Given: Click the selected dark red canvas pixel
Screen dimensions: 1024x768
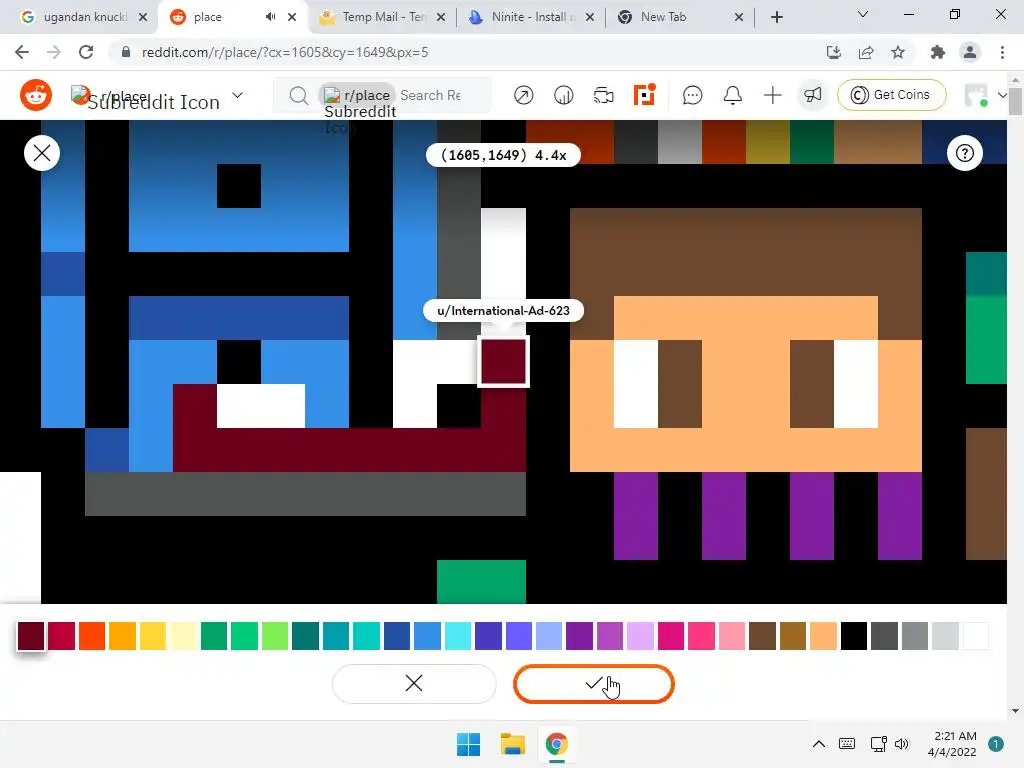Looking at the screenshot, I should point(504,362).
